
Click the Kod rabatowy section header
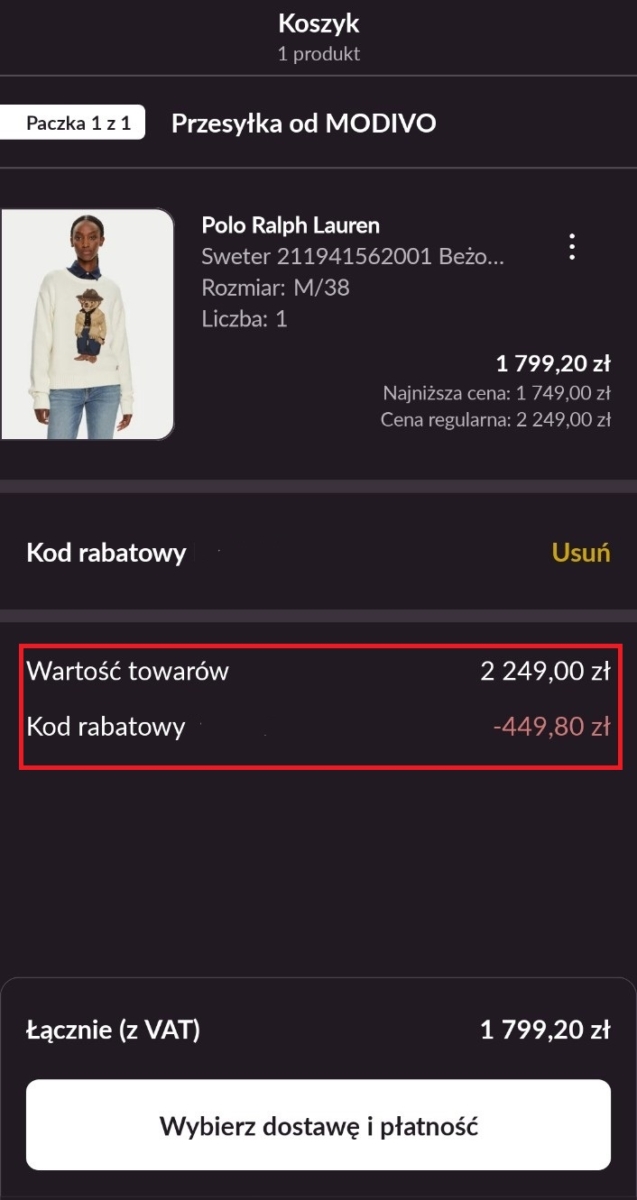pos(105,552)
